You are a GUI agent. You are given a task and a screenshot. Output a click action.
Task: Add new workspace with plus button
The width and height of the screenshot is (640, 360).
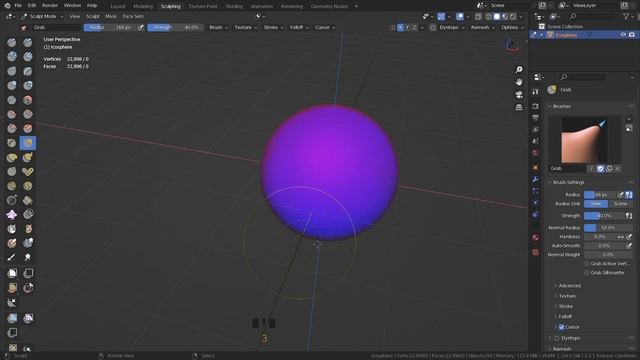[x=356, y=6]
